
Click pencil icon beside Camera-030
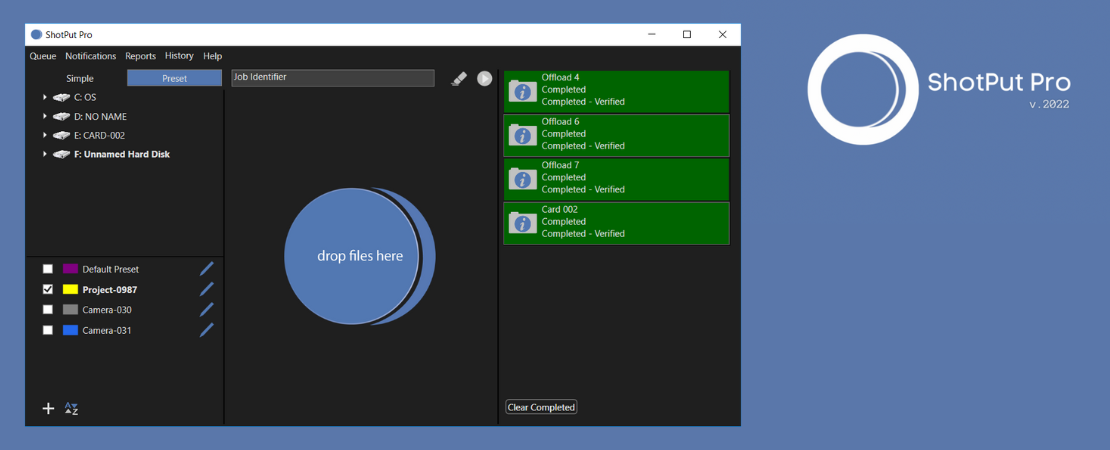tap(206, 310)
